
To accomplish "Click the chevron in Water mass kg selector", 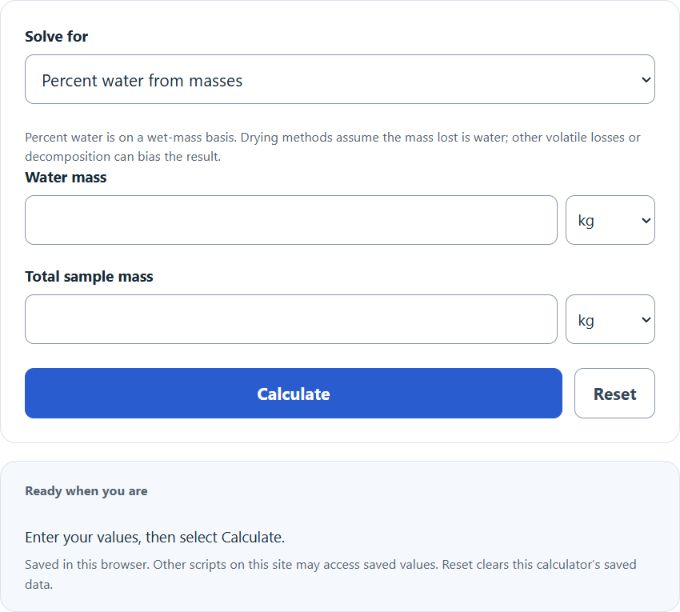I will point(646,221).
